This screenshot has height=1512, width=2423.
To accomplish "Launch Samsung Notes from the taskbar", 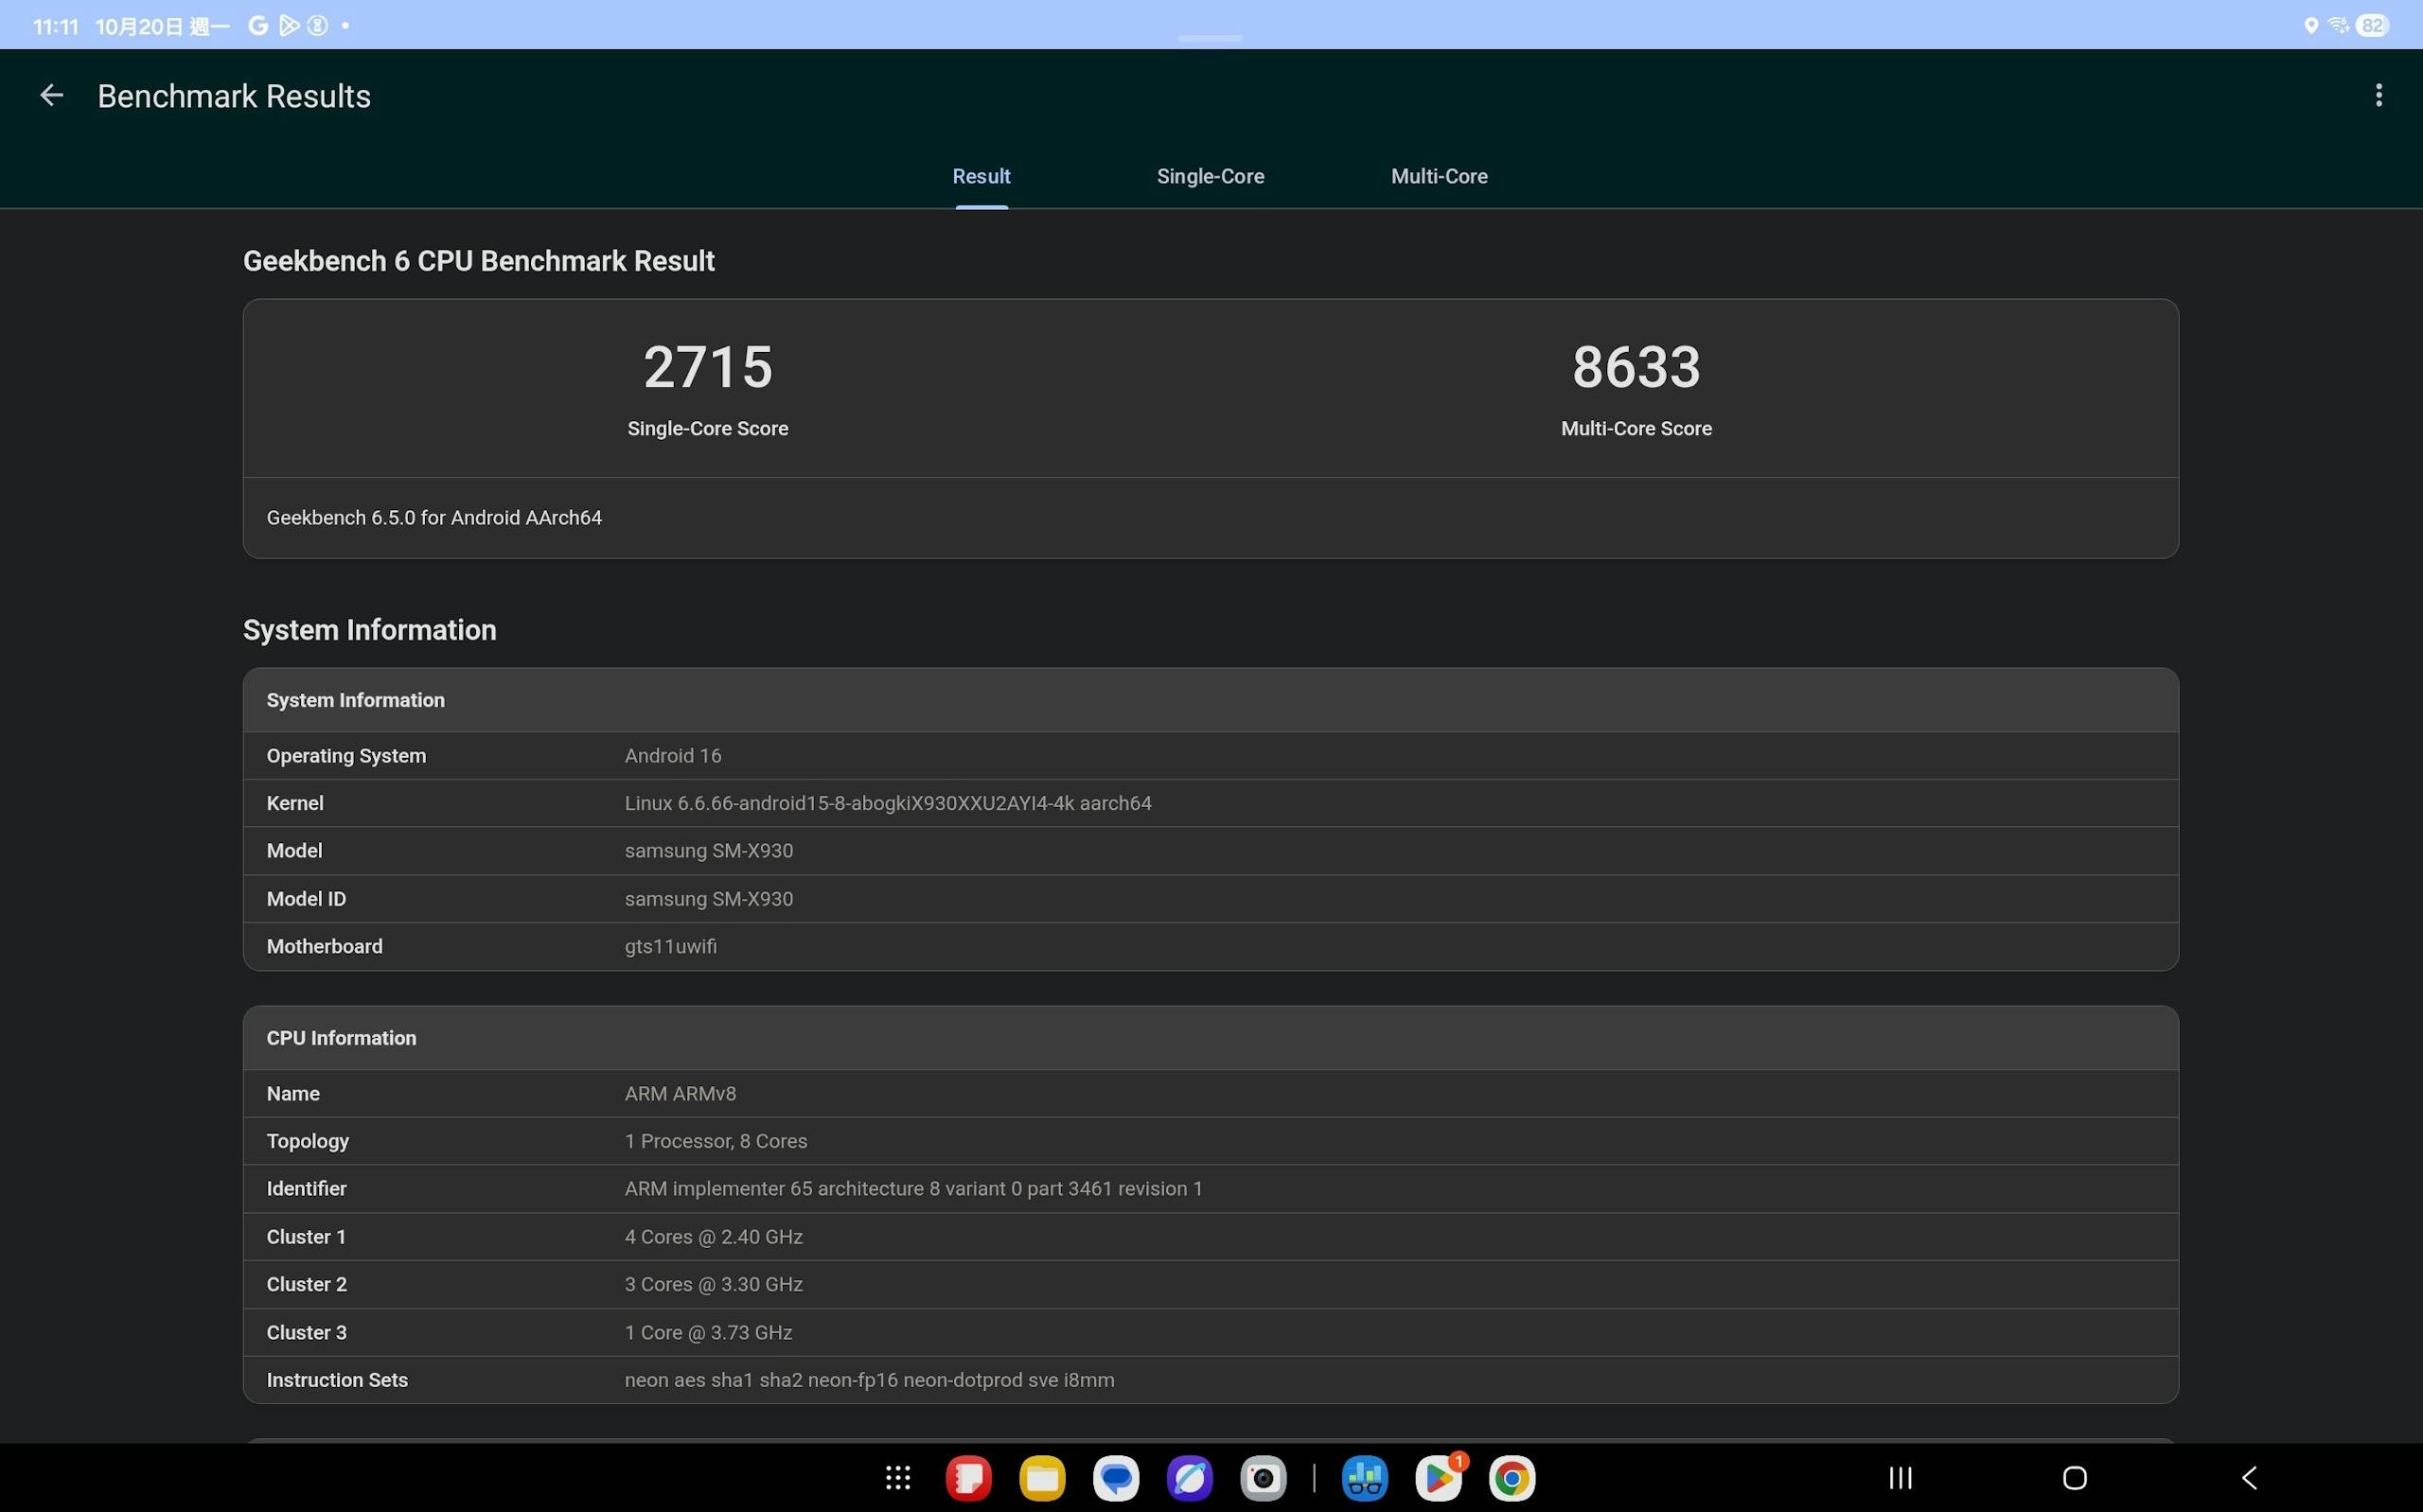I will [x=968, y=1477].
